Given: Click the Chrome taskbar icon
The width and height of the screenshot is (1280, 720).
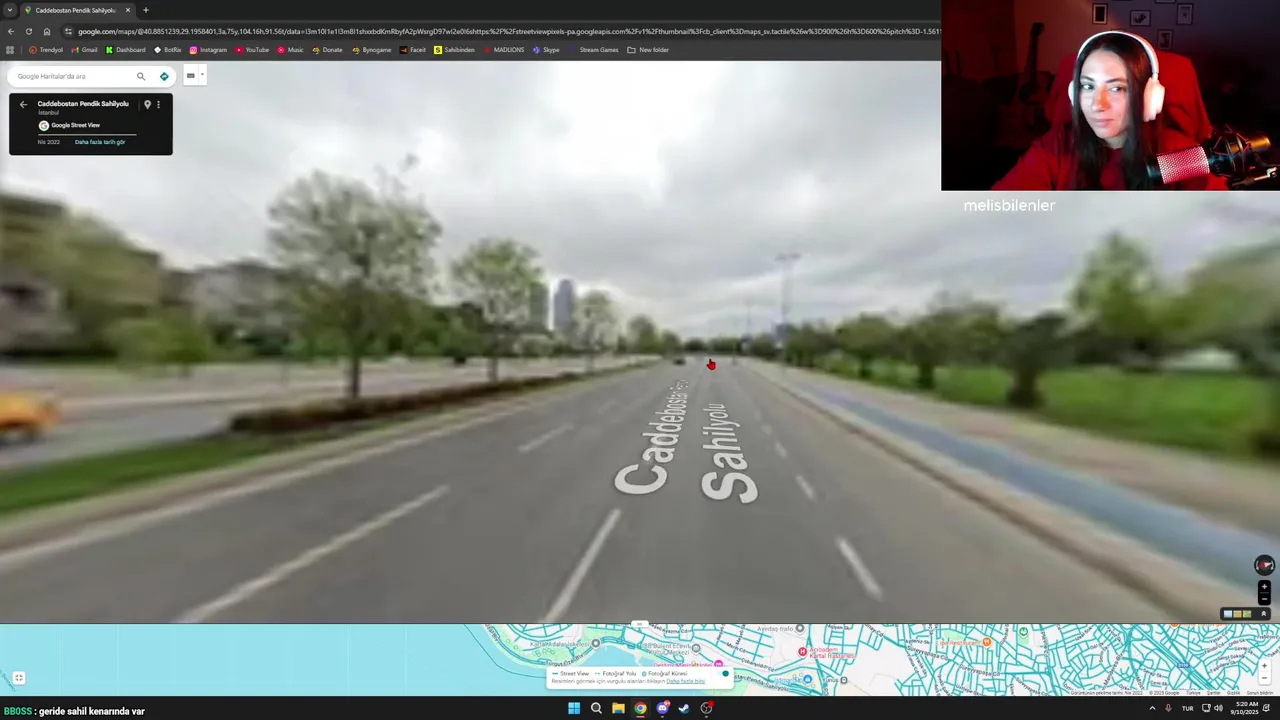Looking at the screenshot, I should click(640, 708).
